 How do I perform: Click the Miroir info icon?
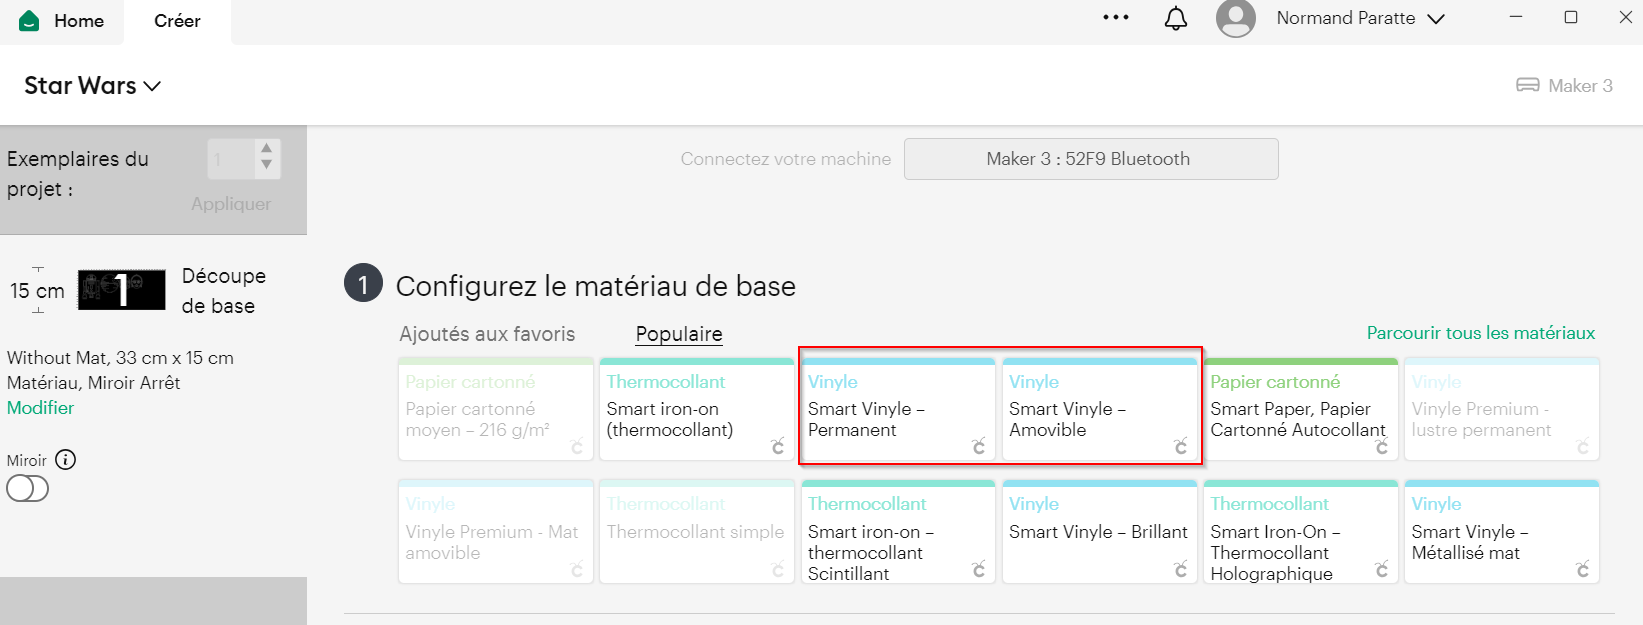66,460
